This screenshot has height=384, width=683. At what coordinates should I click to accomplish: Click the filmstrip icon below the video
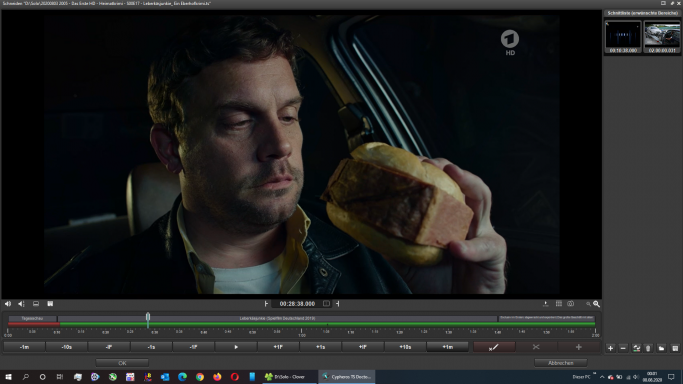tap(50, 304)
